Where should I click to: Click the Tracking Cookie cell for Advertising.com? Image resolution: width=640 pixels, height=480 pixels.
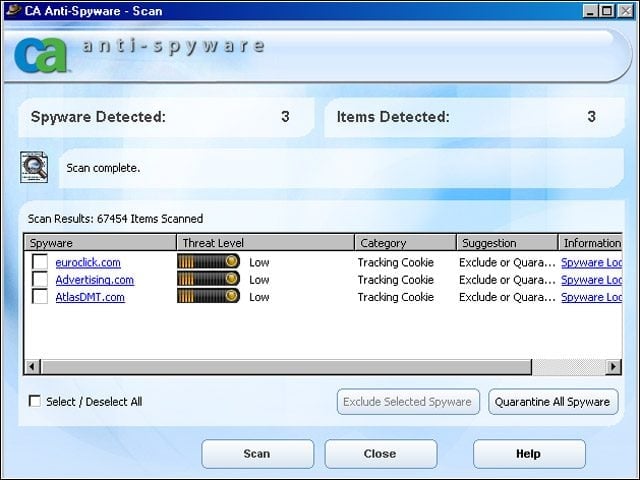tap(396, 280)
